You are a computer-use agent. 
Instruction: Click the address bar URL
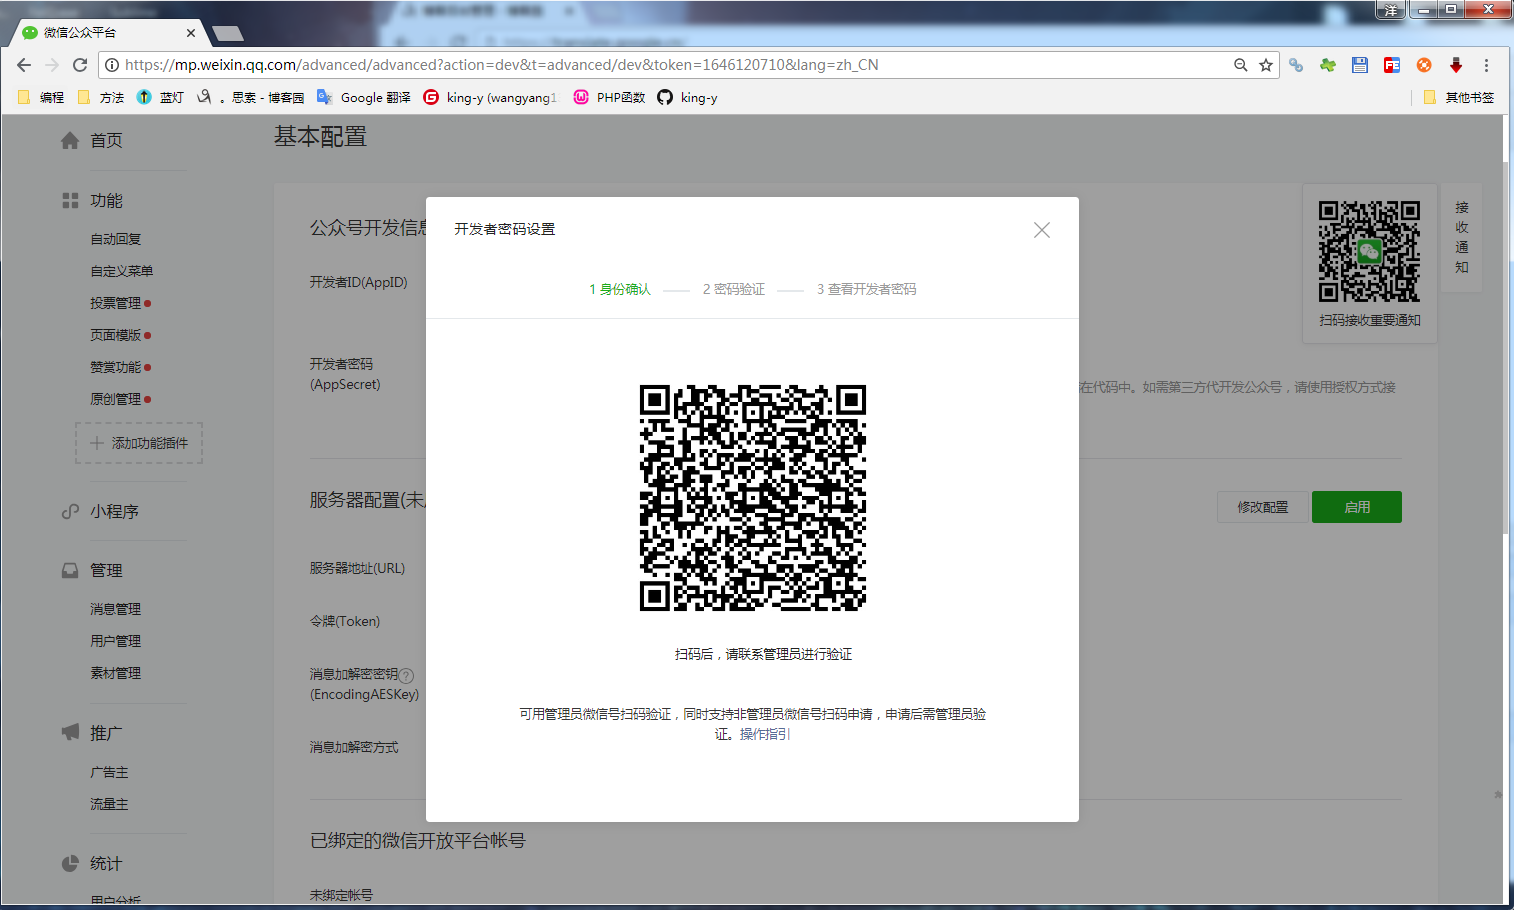click(501, 65)
